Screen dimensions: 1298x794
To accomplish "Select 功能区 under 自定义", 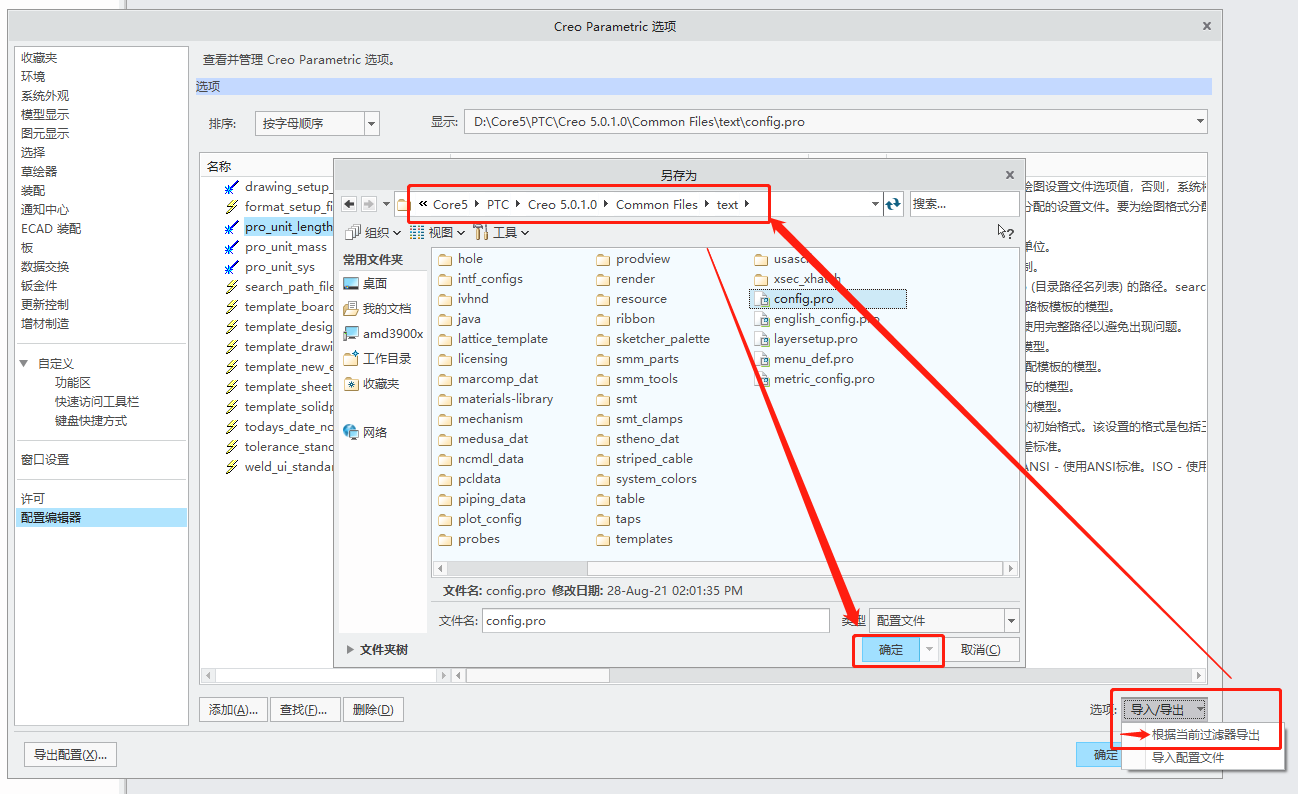I will pos(73,383).
